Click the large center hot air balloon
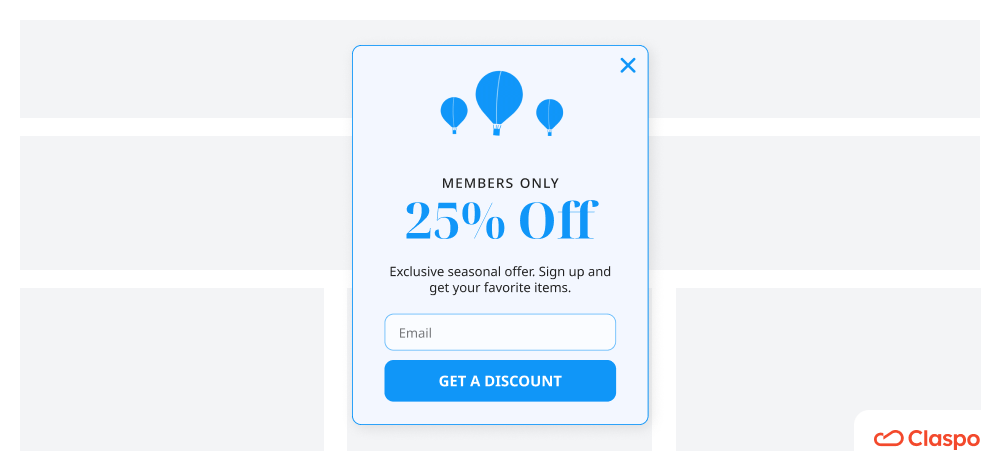 coord(499,103)
